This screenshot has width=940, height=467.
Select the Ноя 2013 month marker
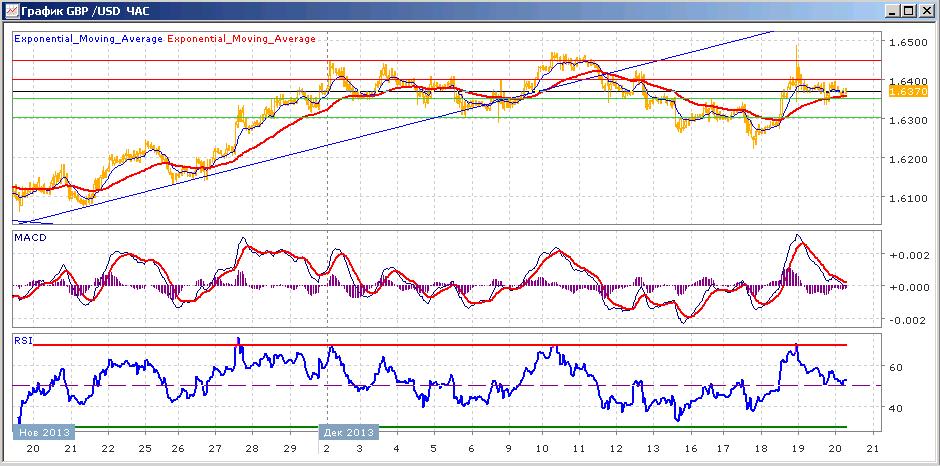click(x=44, y=432)
